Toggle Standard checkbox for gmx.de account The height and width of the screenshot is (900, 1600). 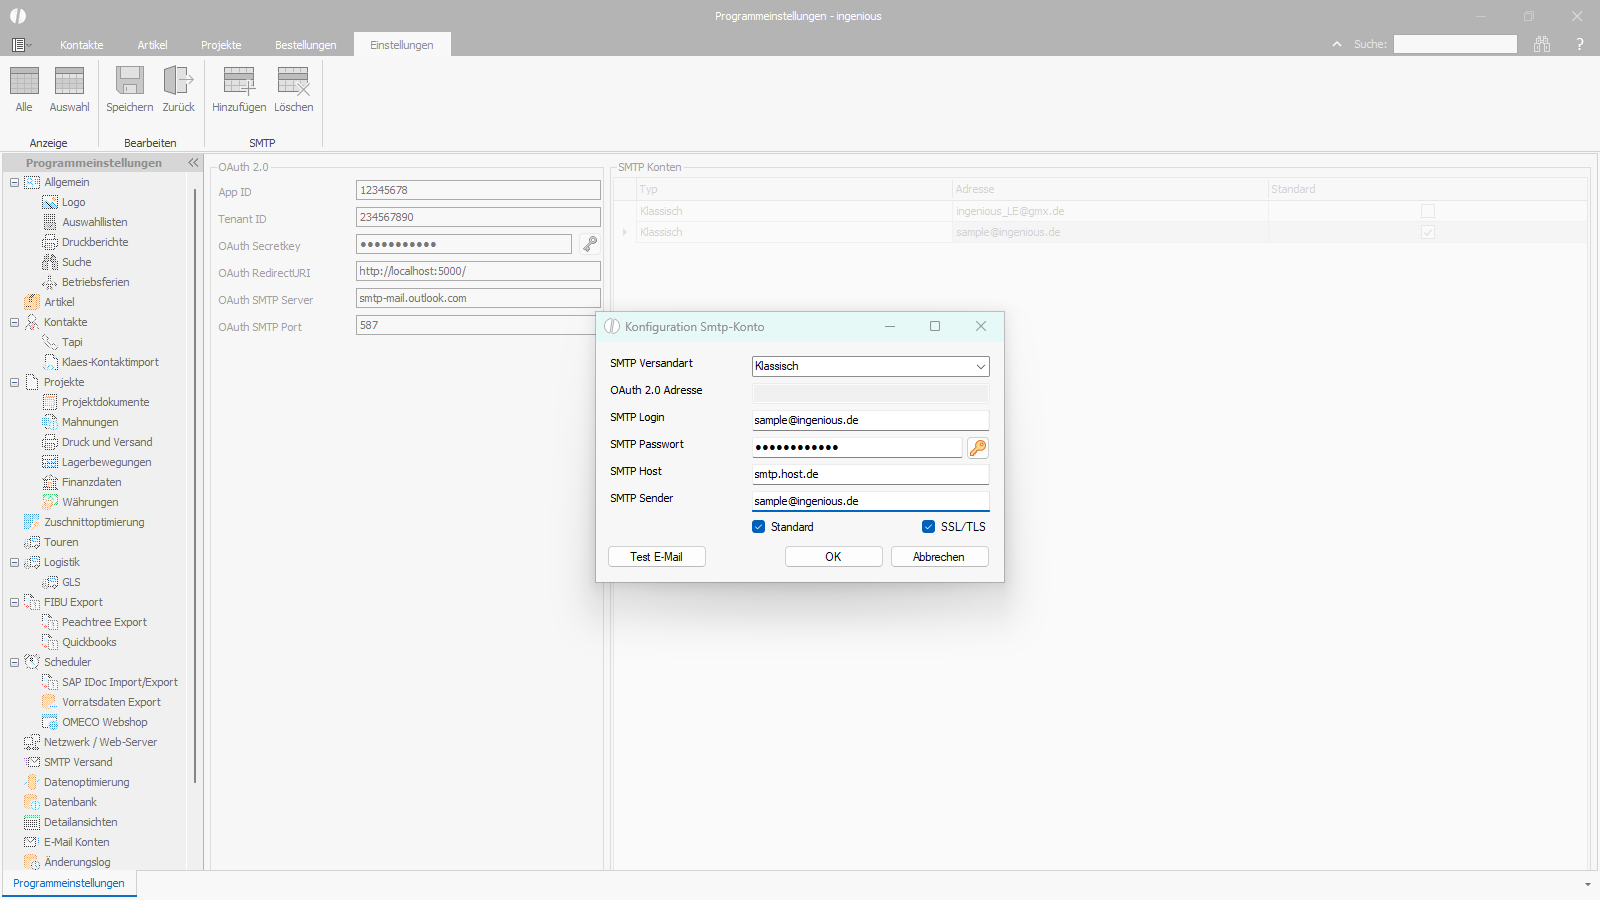click(x=1427, y=211)
